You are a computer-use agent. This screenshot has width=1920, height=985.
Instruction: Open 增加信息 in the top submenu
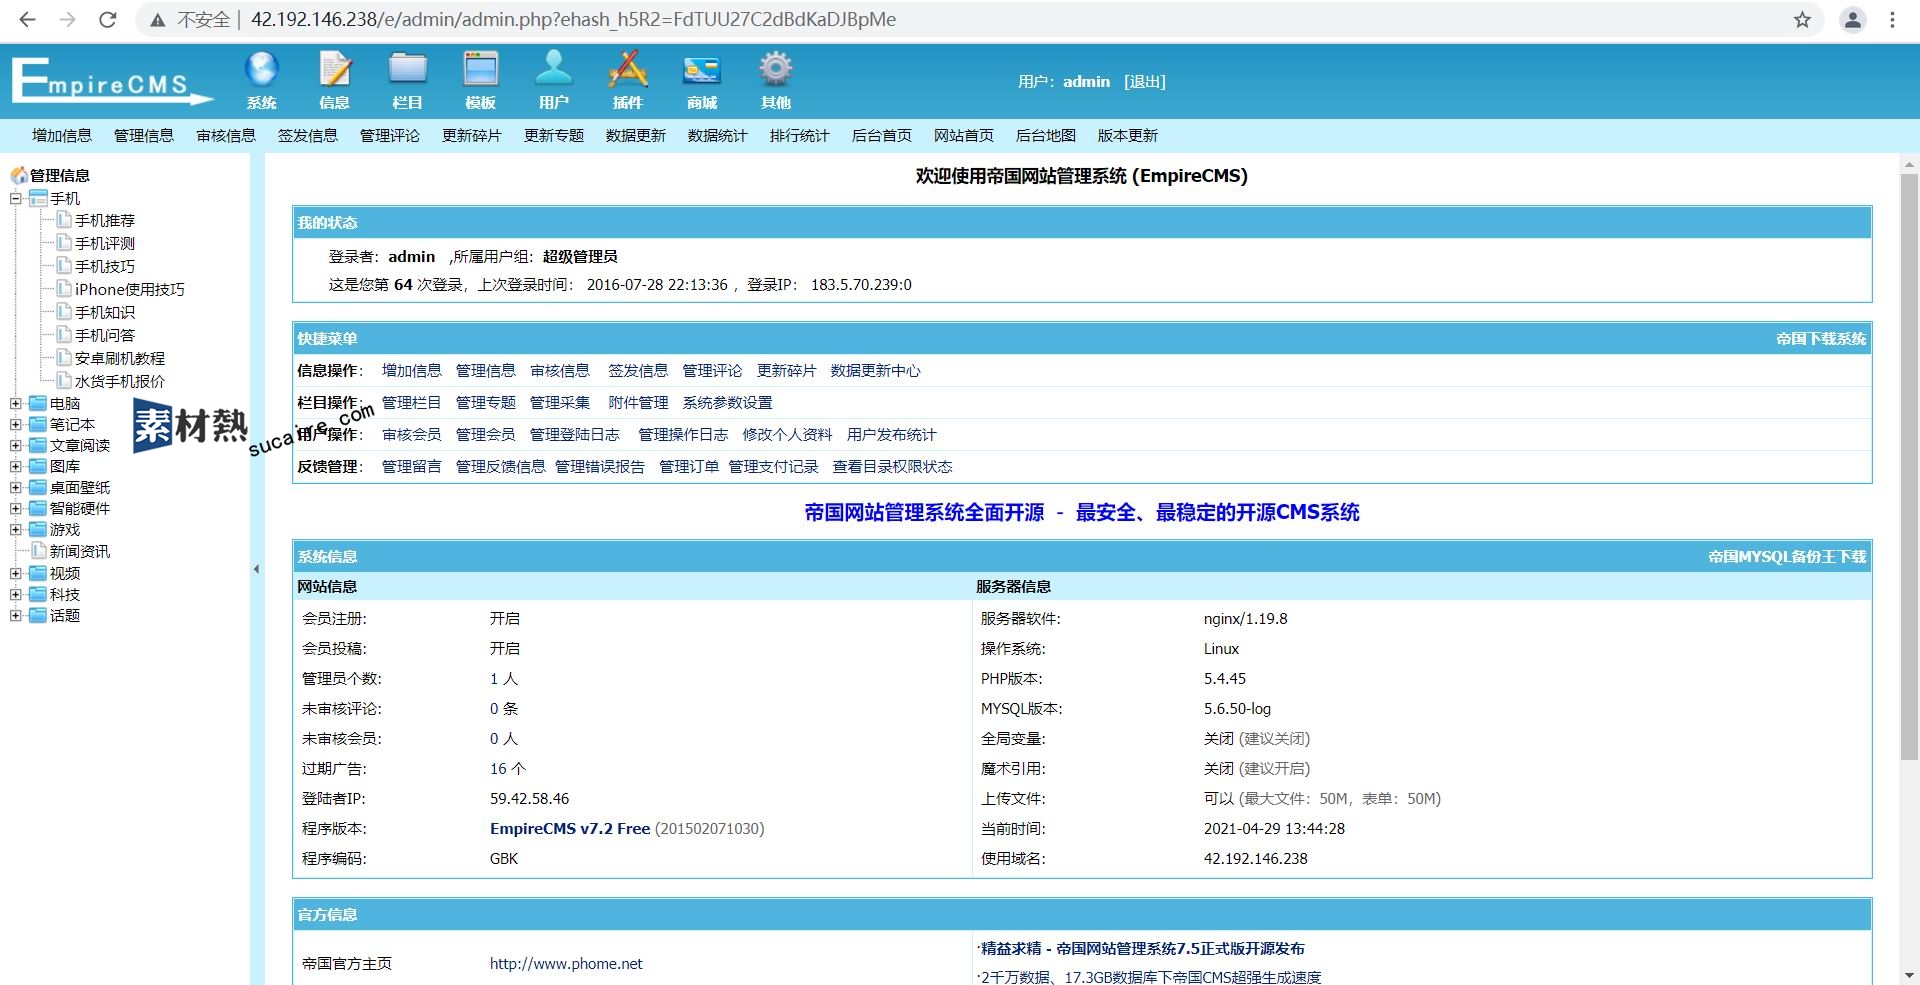tap(62, 136)
